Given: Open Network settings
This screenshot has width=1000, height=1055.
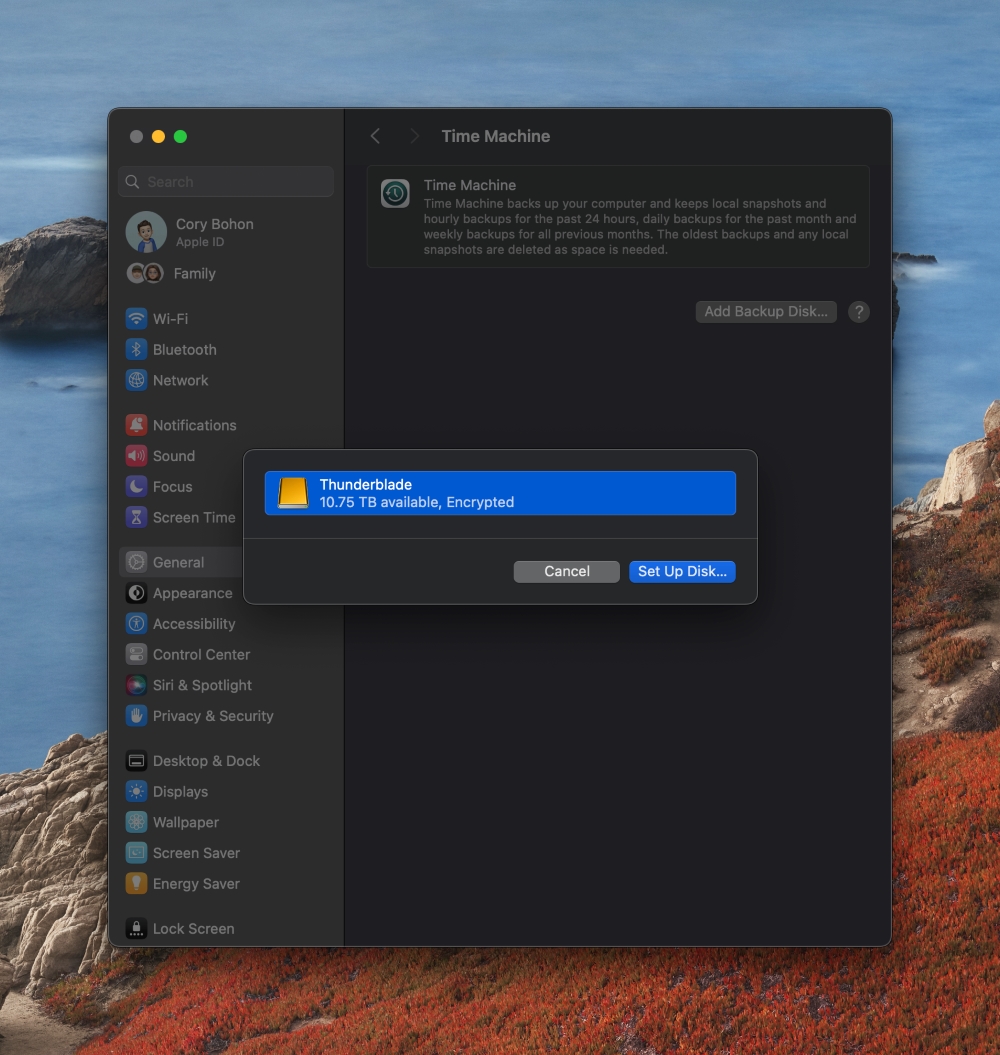Looking at the screenshot, I should click(x=181, y=380).
